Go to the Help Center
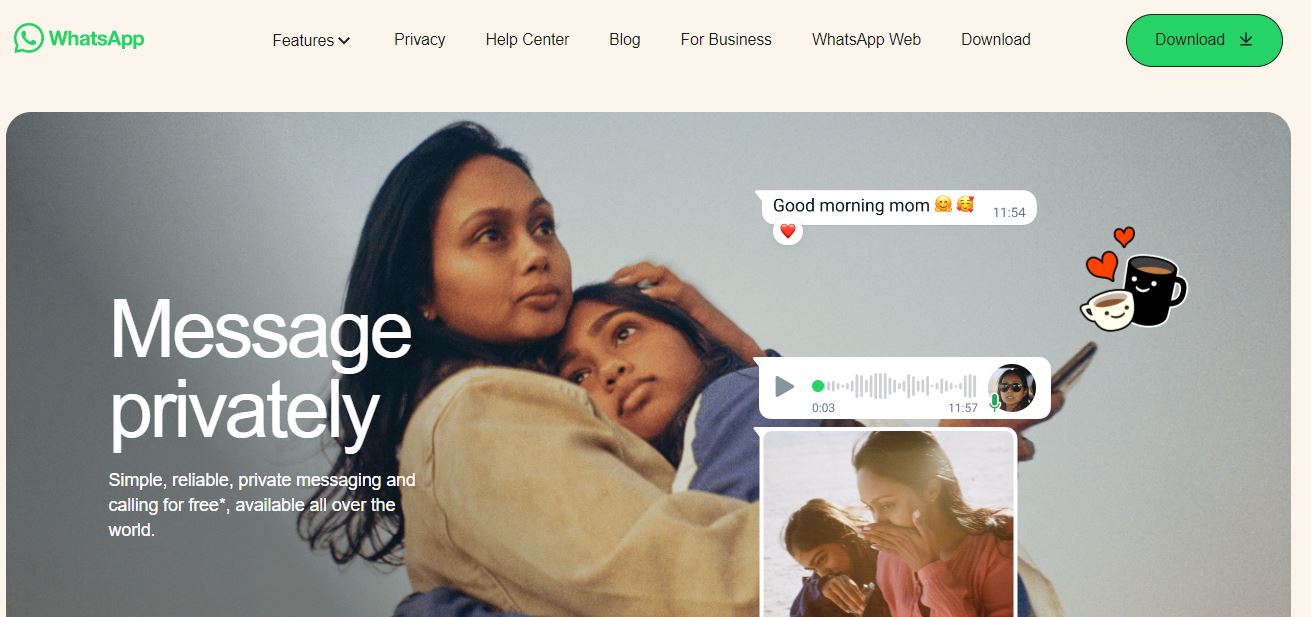The image size is (1311, 617). coord(527,40)
